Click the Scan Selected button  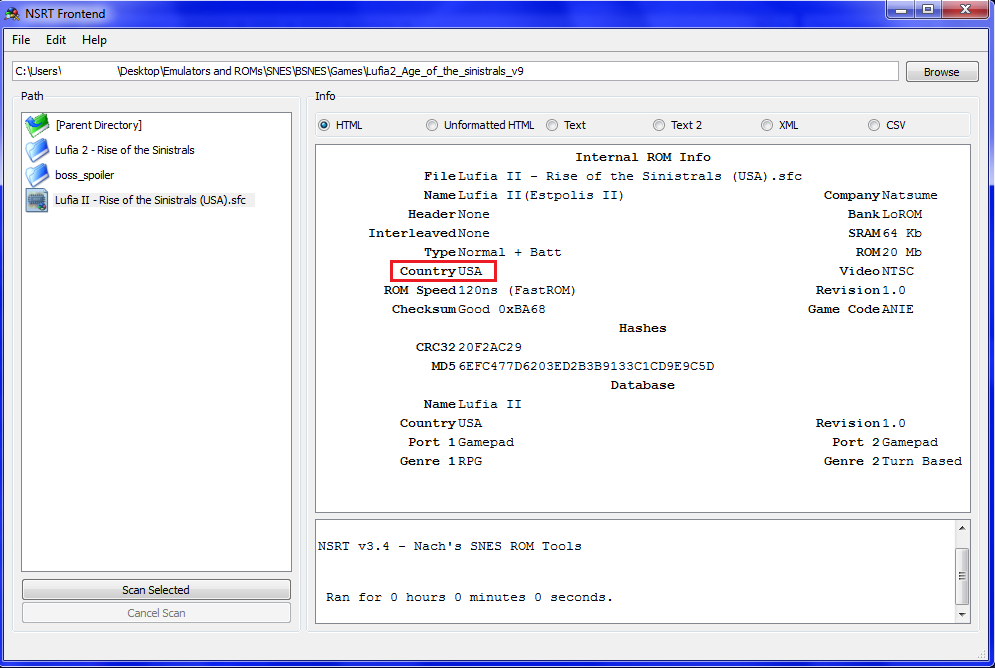156,590
